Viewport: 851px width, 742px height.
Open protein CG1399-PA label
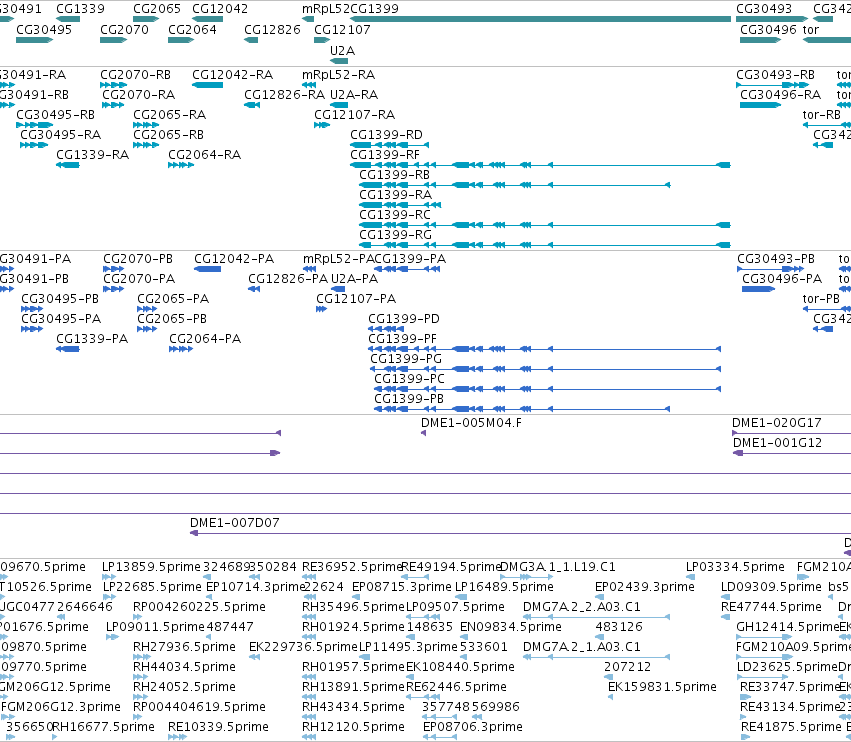coord(410,259)
